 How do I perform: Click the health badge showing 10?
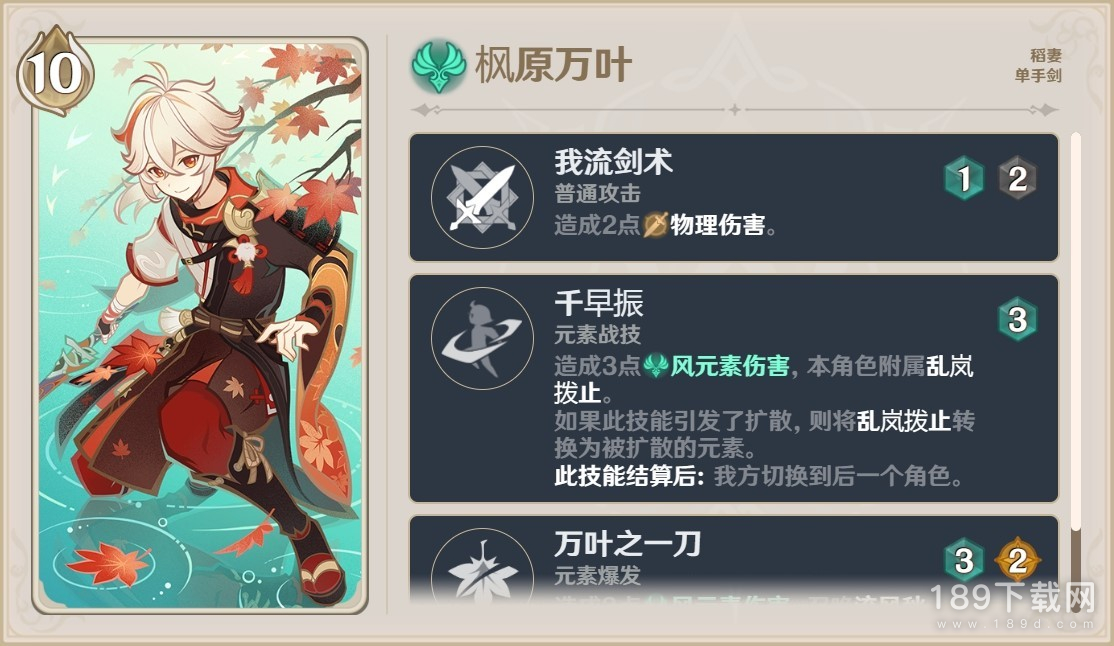click(55, 72)
